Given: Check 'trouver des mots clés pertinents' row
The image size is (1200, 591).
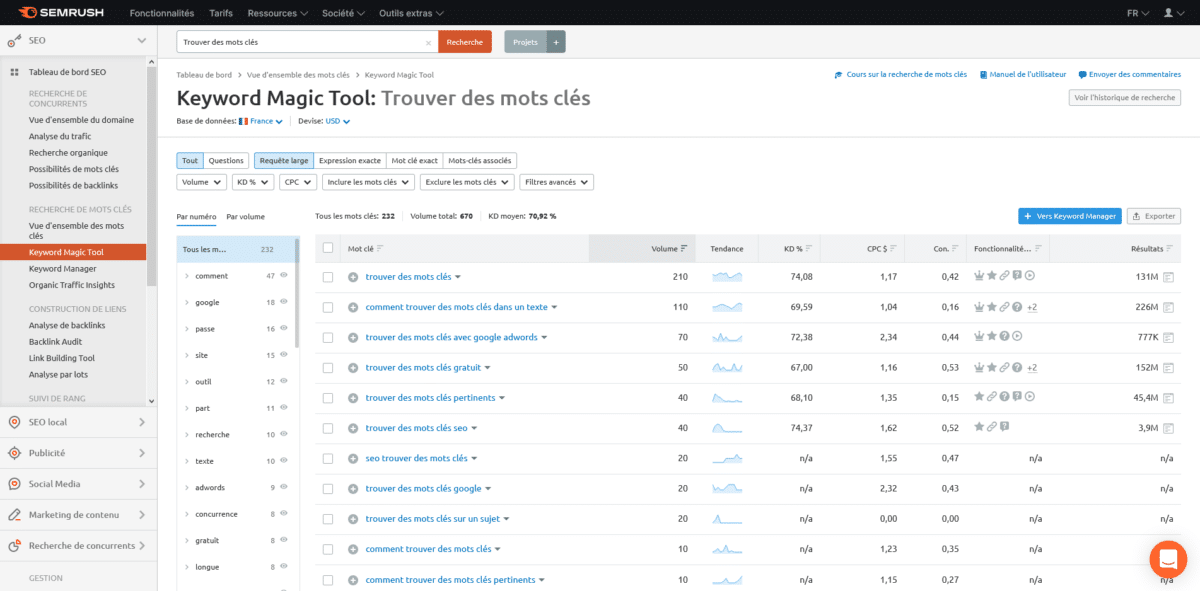Looking at the screenshot, I should 328,398.
